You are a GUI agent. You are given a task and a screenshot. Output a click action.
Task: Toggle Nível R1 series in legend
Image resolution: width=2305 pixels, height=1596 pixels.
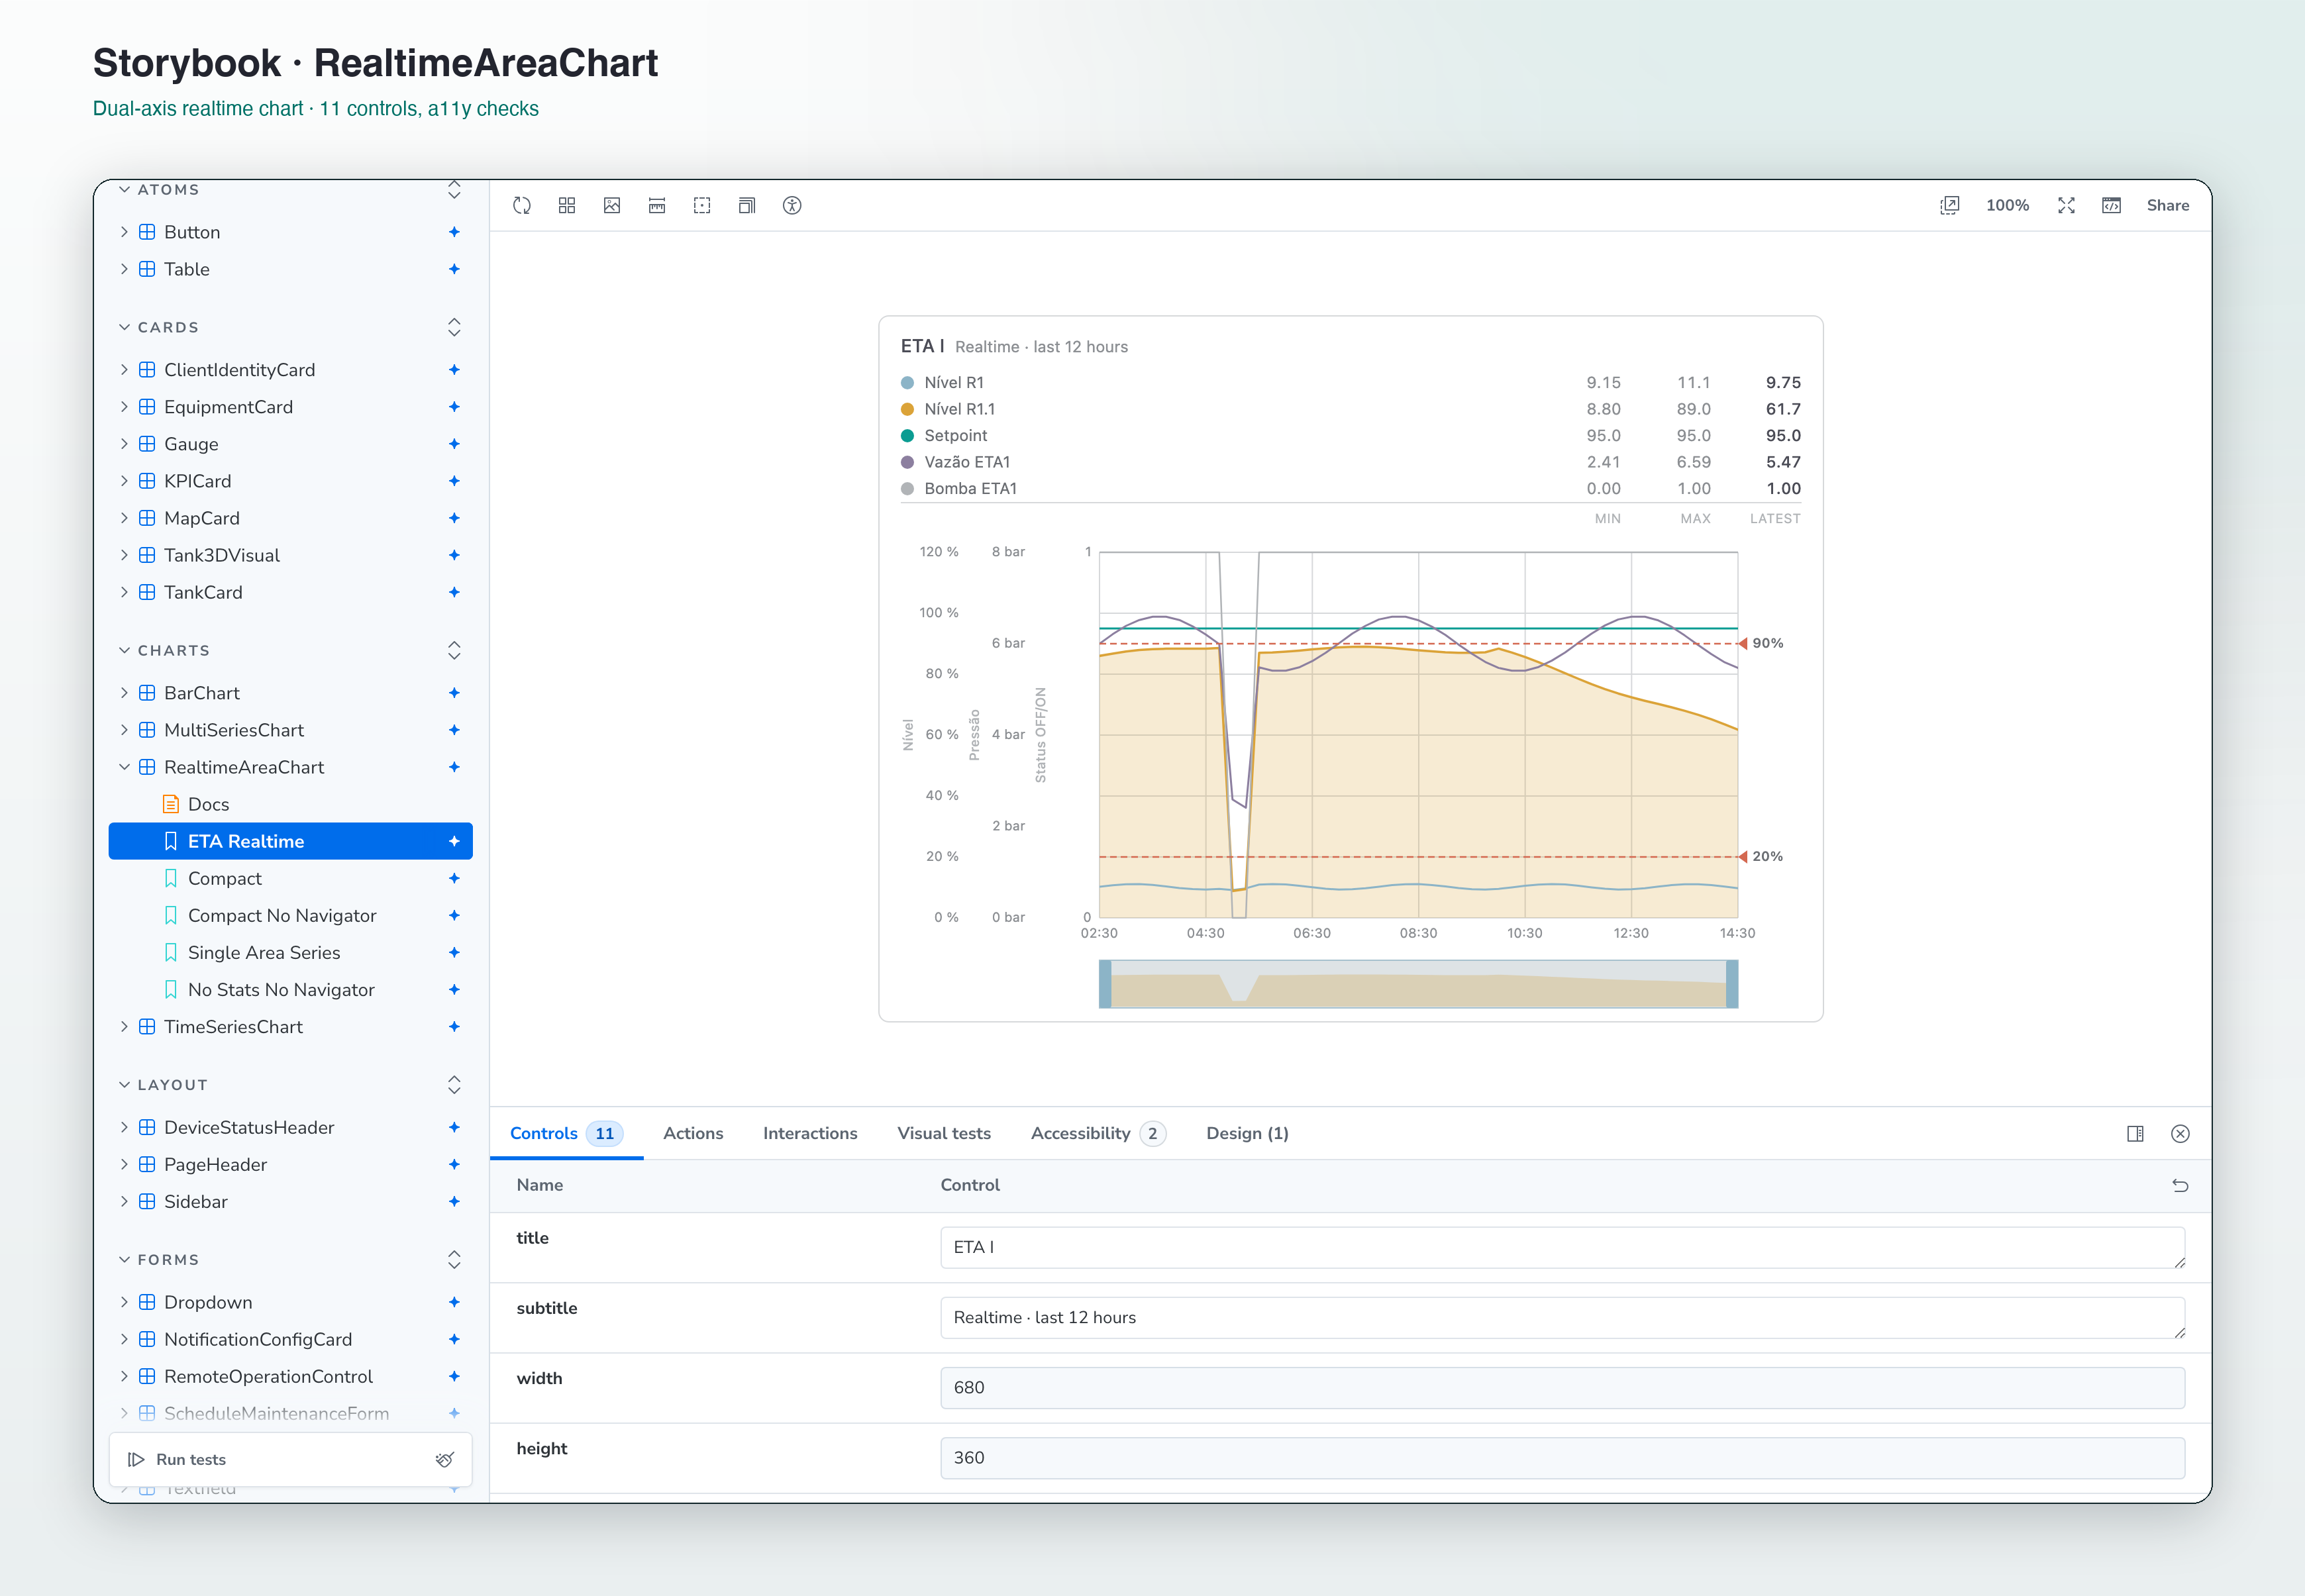click(943, 382)
